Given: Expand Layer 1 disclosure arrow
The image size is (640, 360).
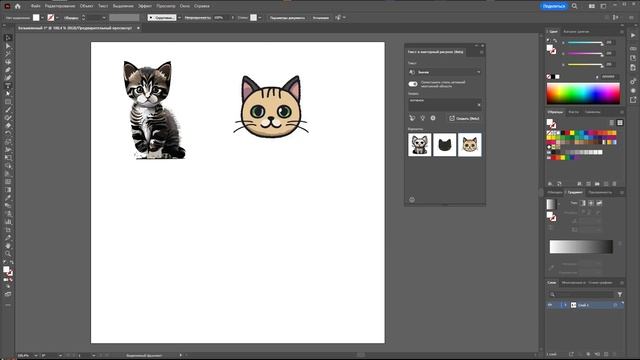Looking at the screenshot, I should click(x=565, y=305).
